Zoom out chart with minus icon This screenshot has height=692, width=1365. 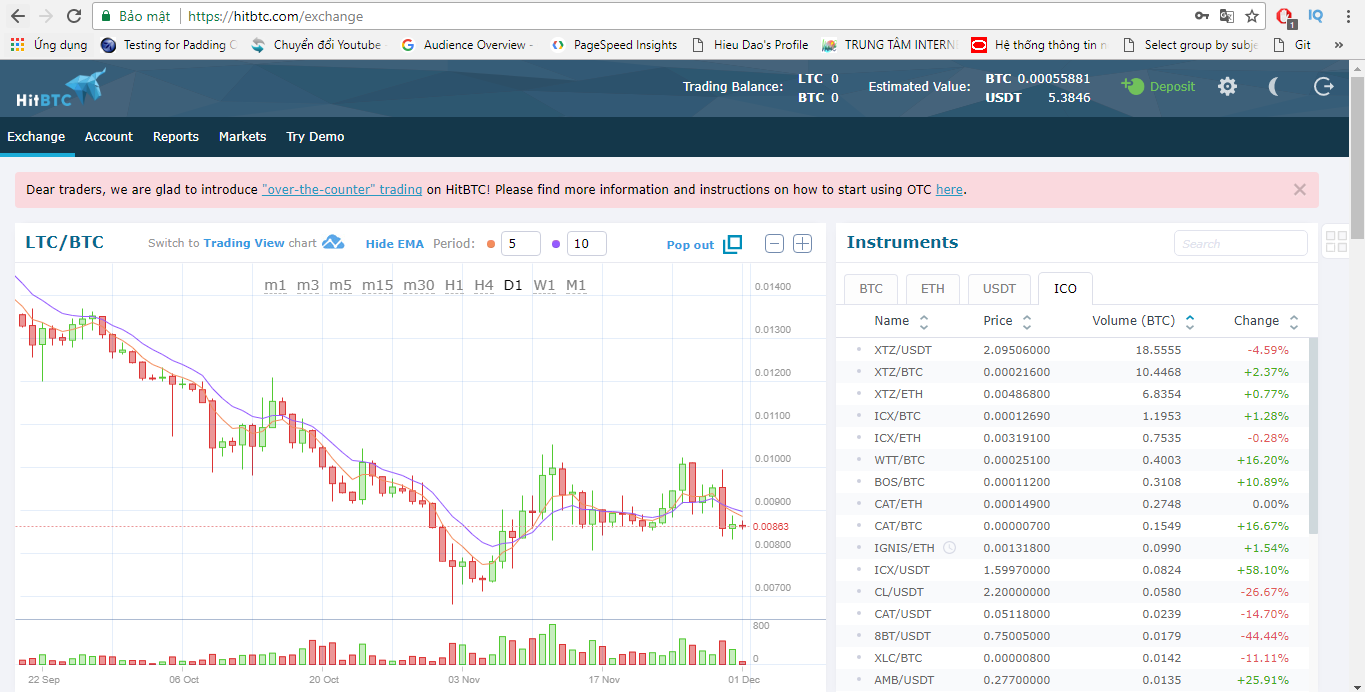click(774, 243)
